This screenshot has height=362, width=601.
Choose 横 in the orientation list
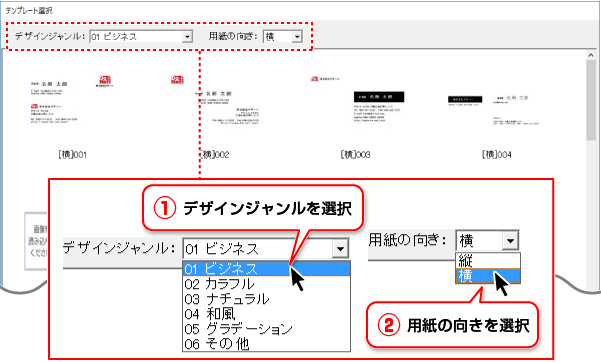click(488, 276)
